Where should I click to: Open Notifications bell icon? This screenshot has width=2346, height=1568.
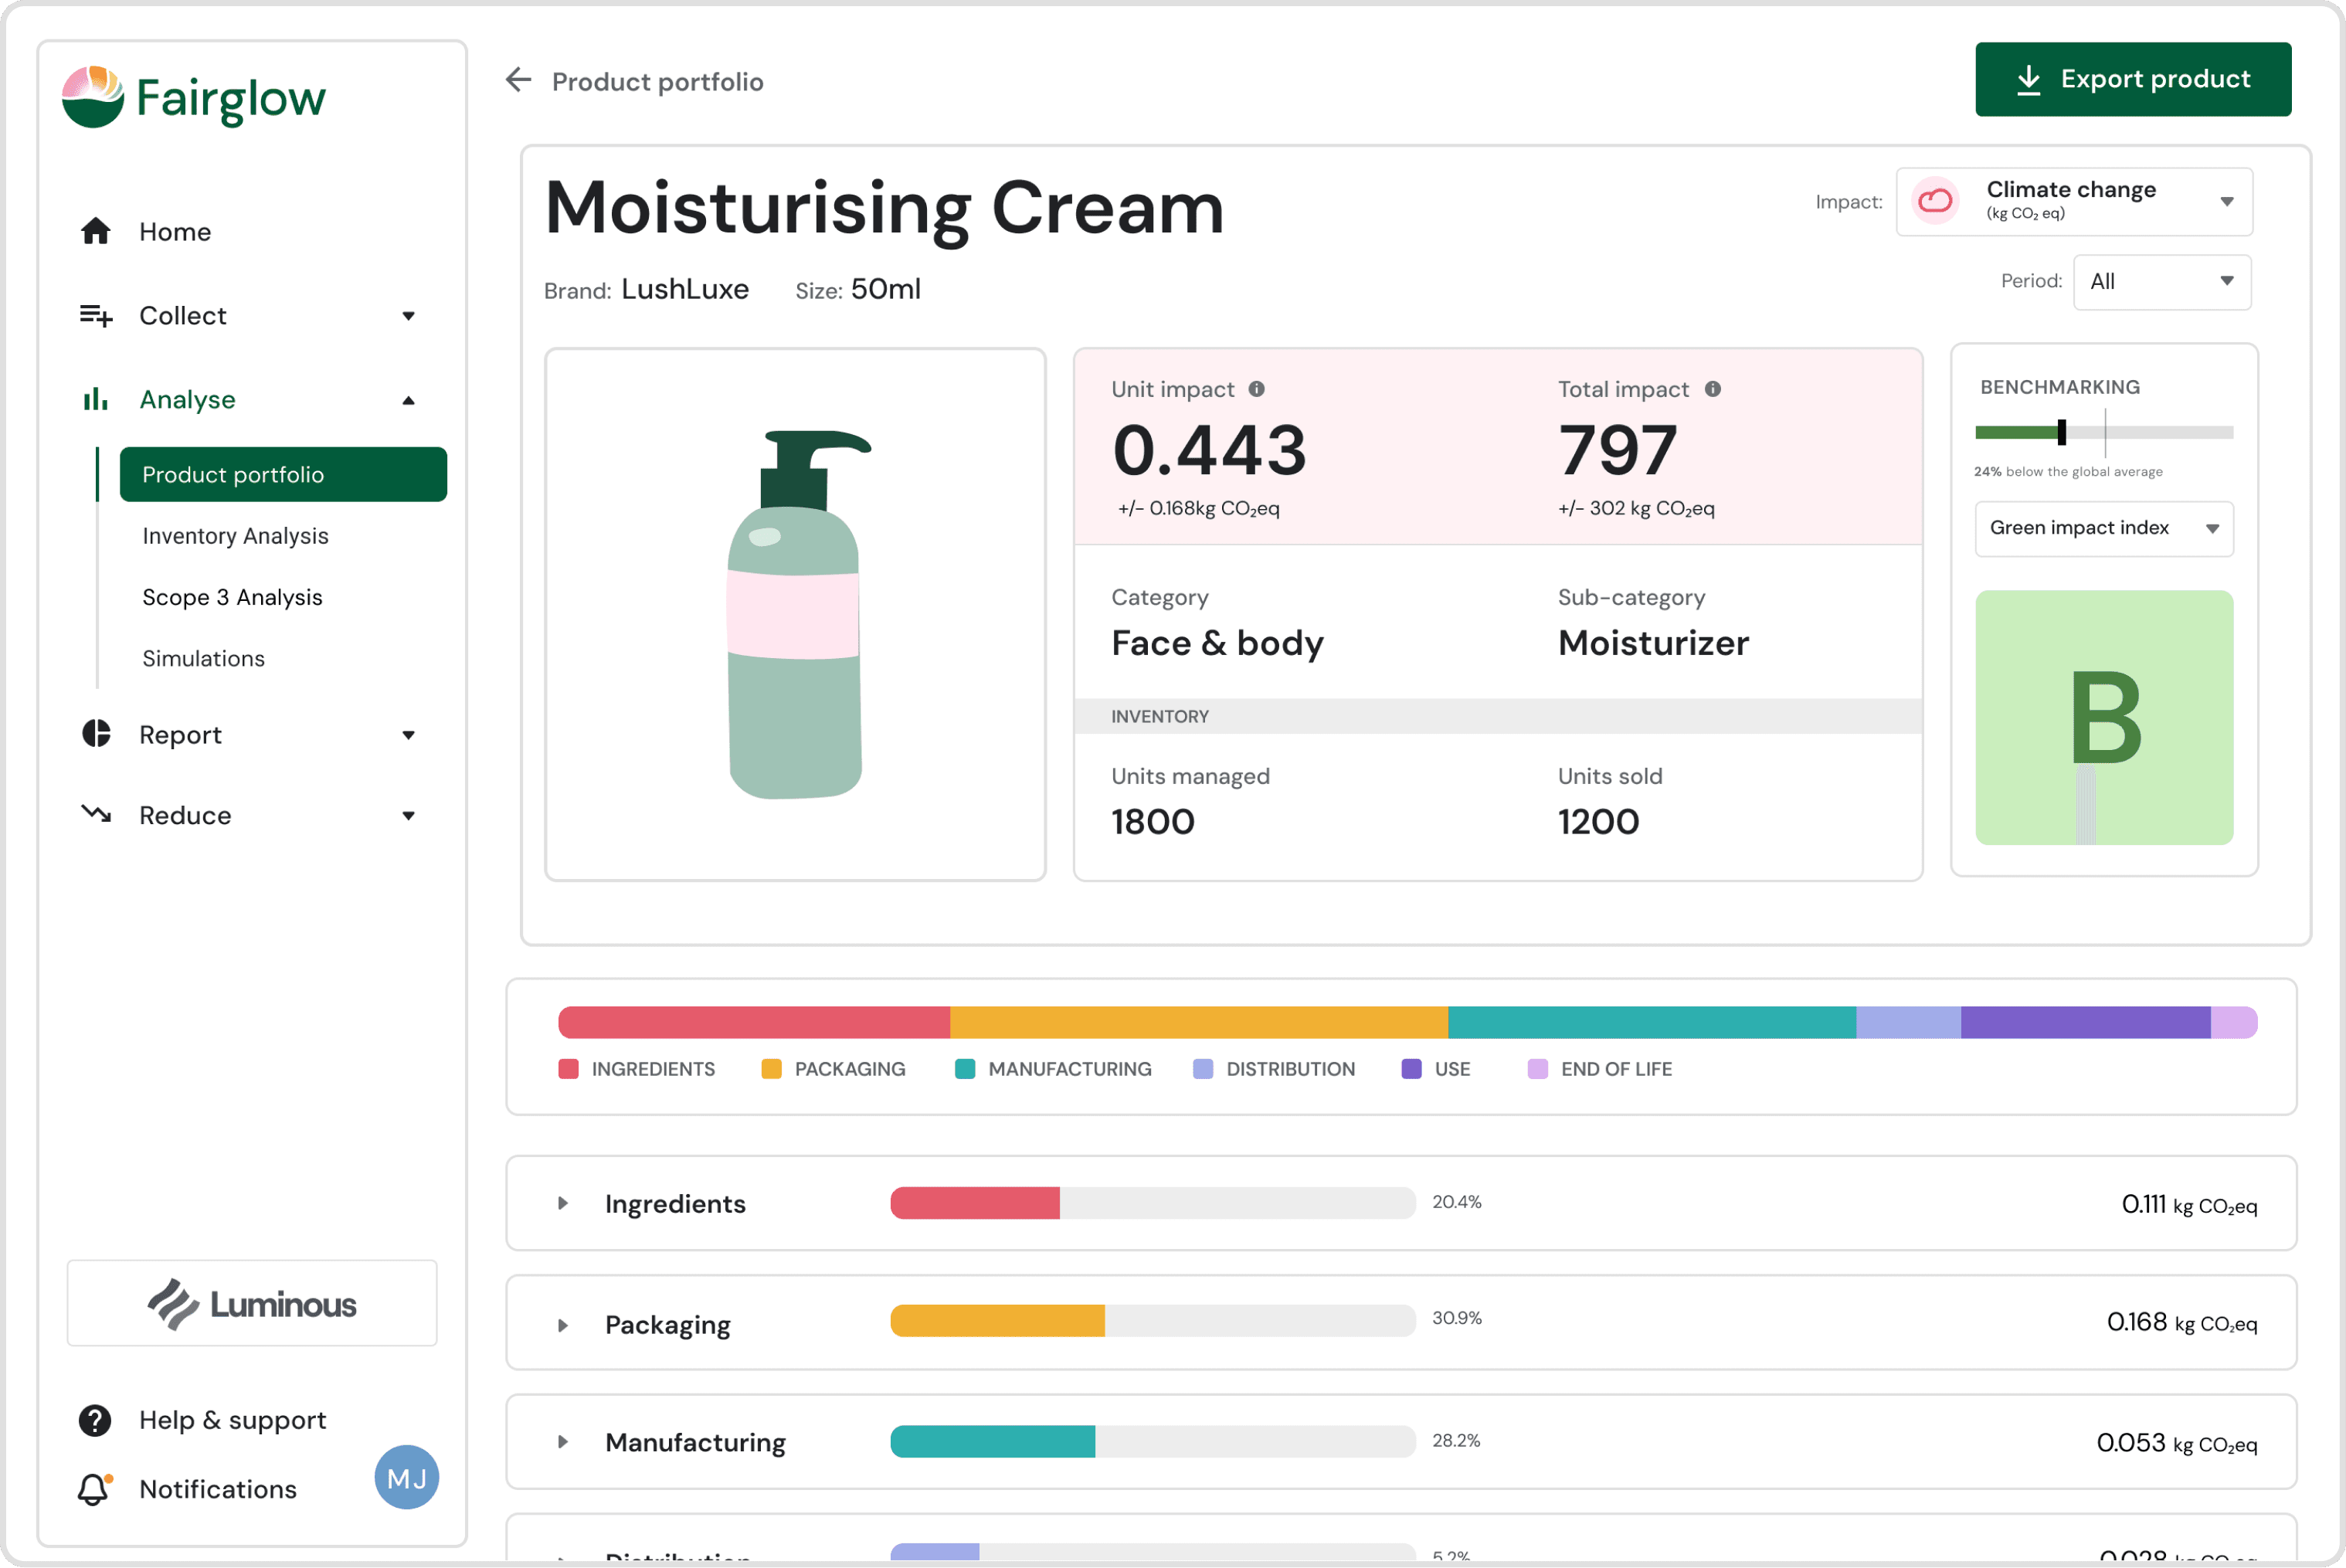(94, 1489)
